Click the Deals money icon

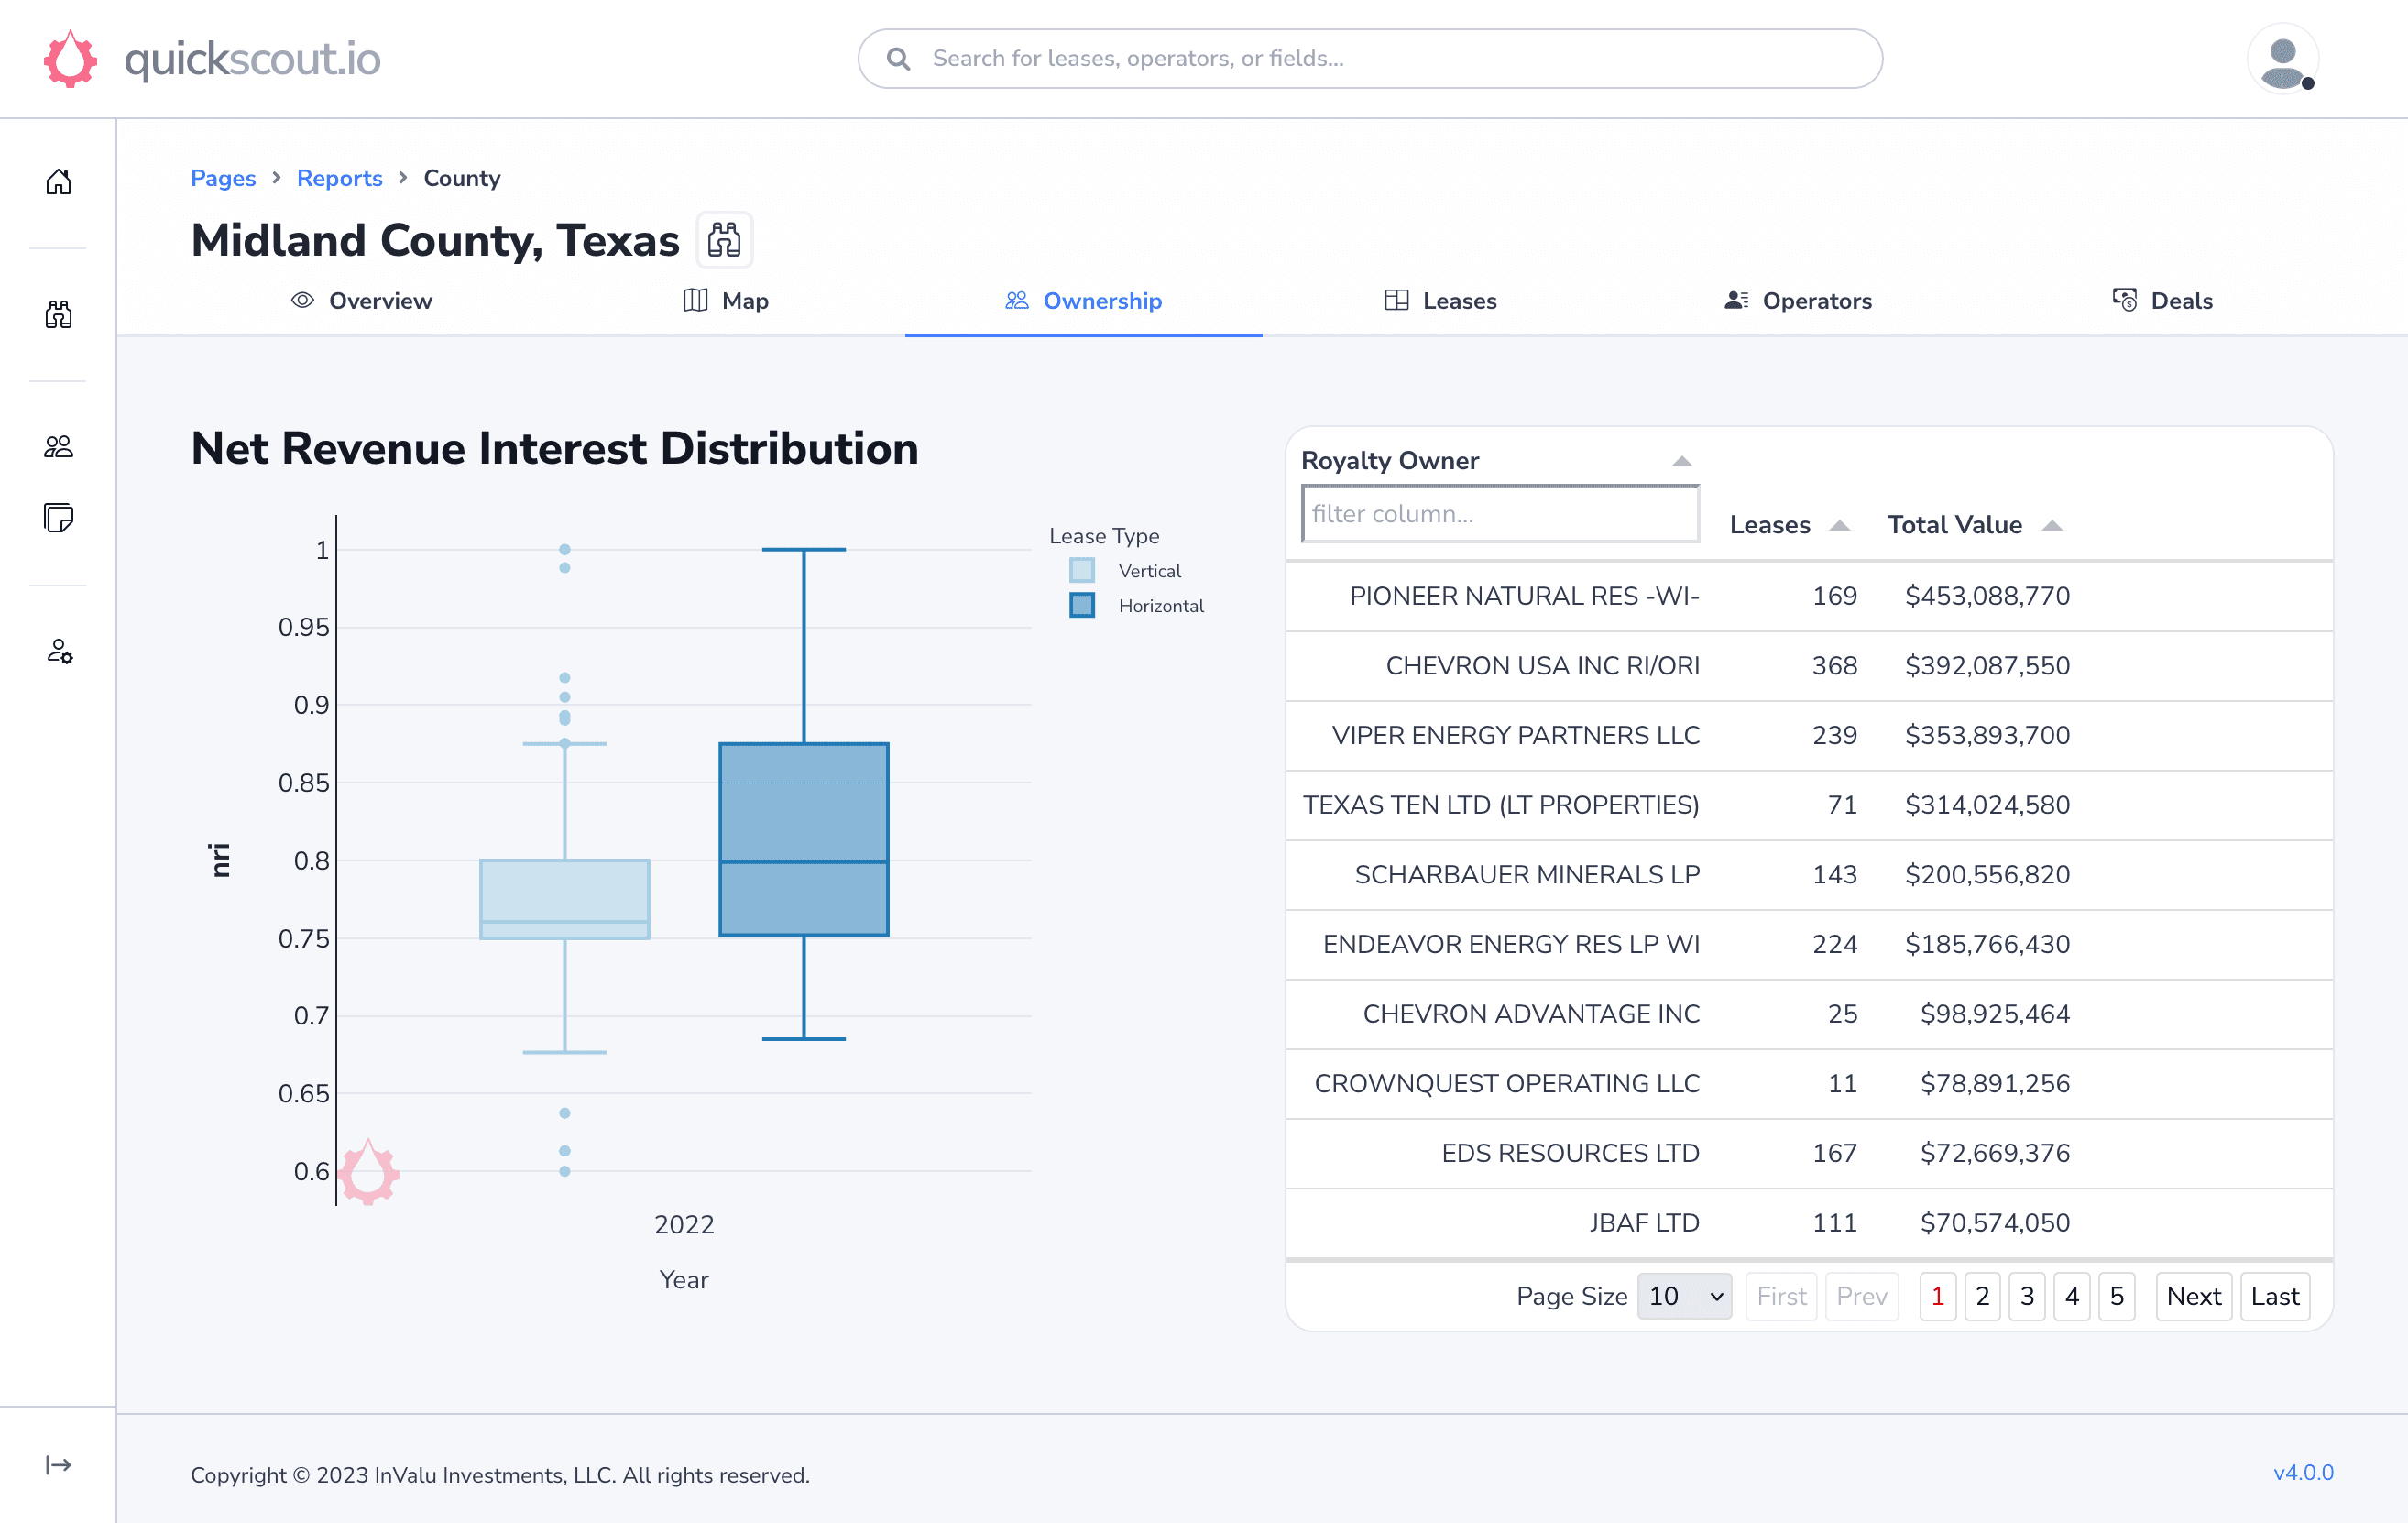[2125, 300]
